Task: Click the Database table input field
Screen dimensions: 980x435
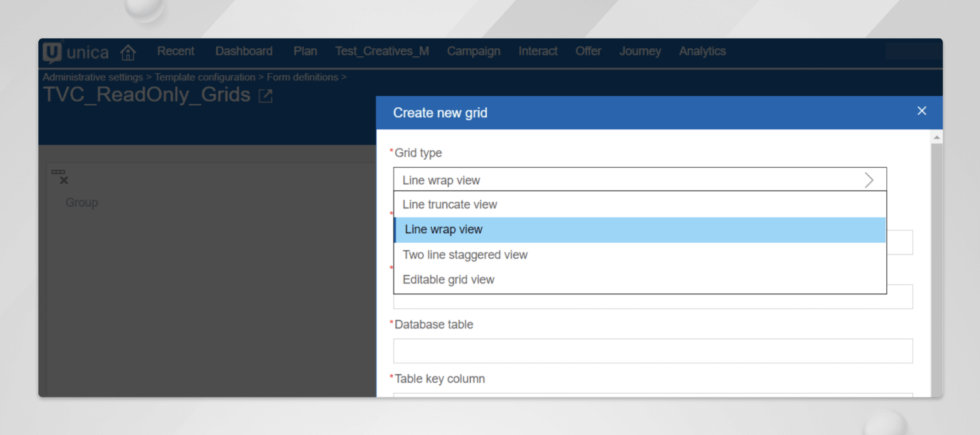Action: click(652, 351)
